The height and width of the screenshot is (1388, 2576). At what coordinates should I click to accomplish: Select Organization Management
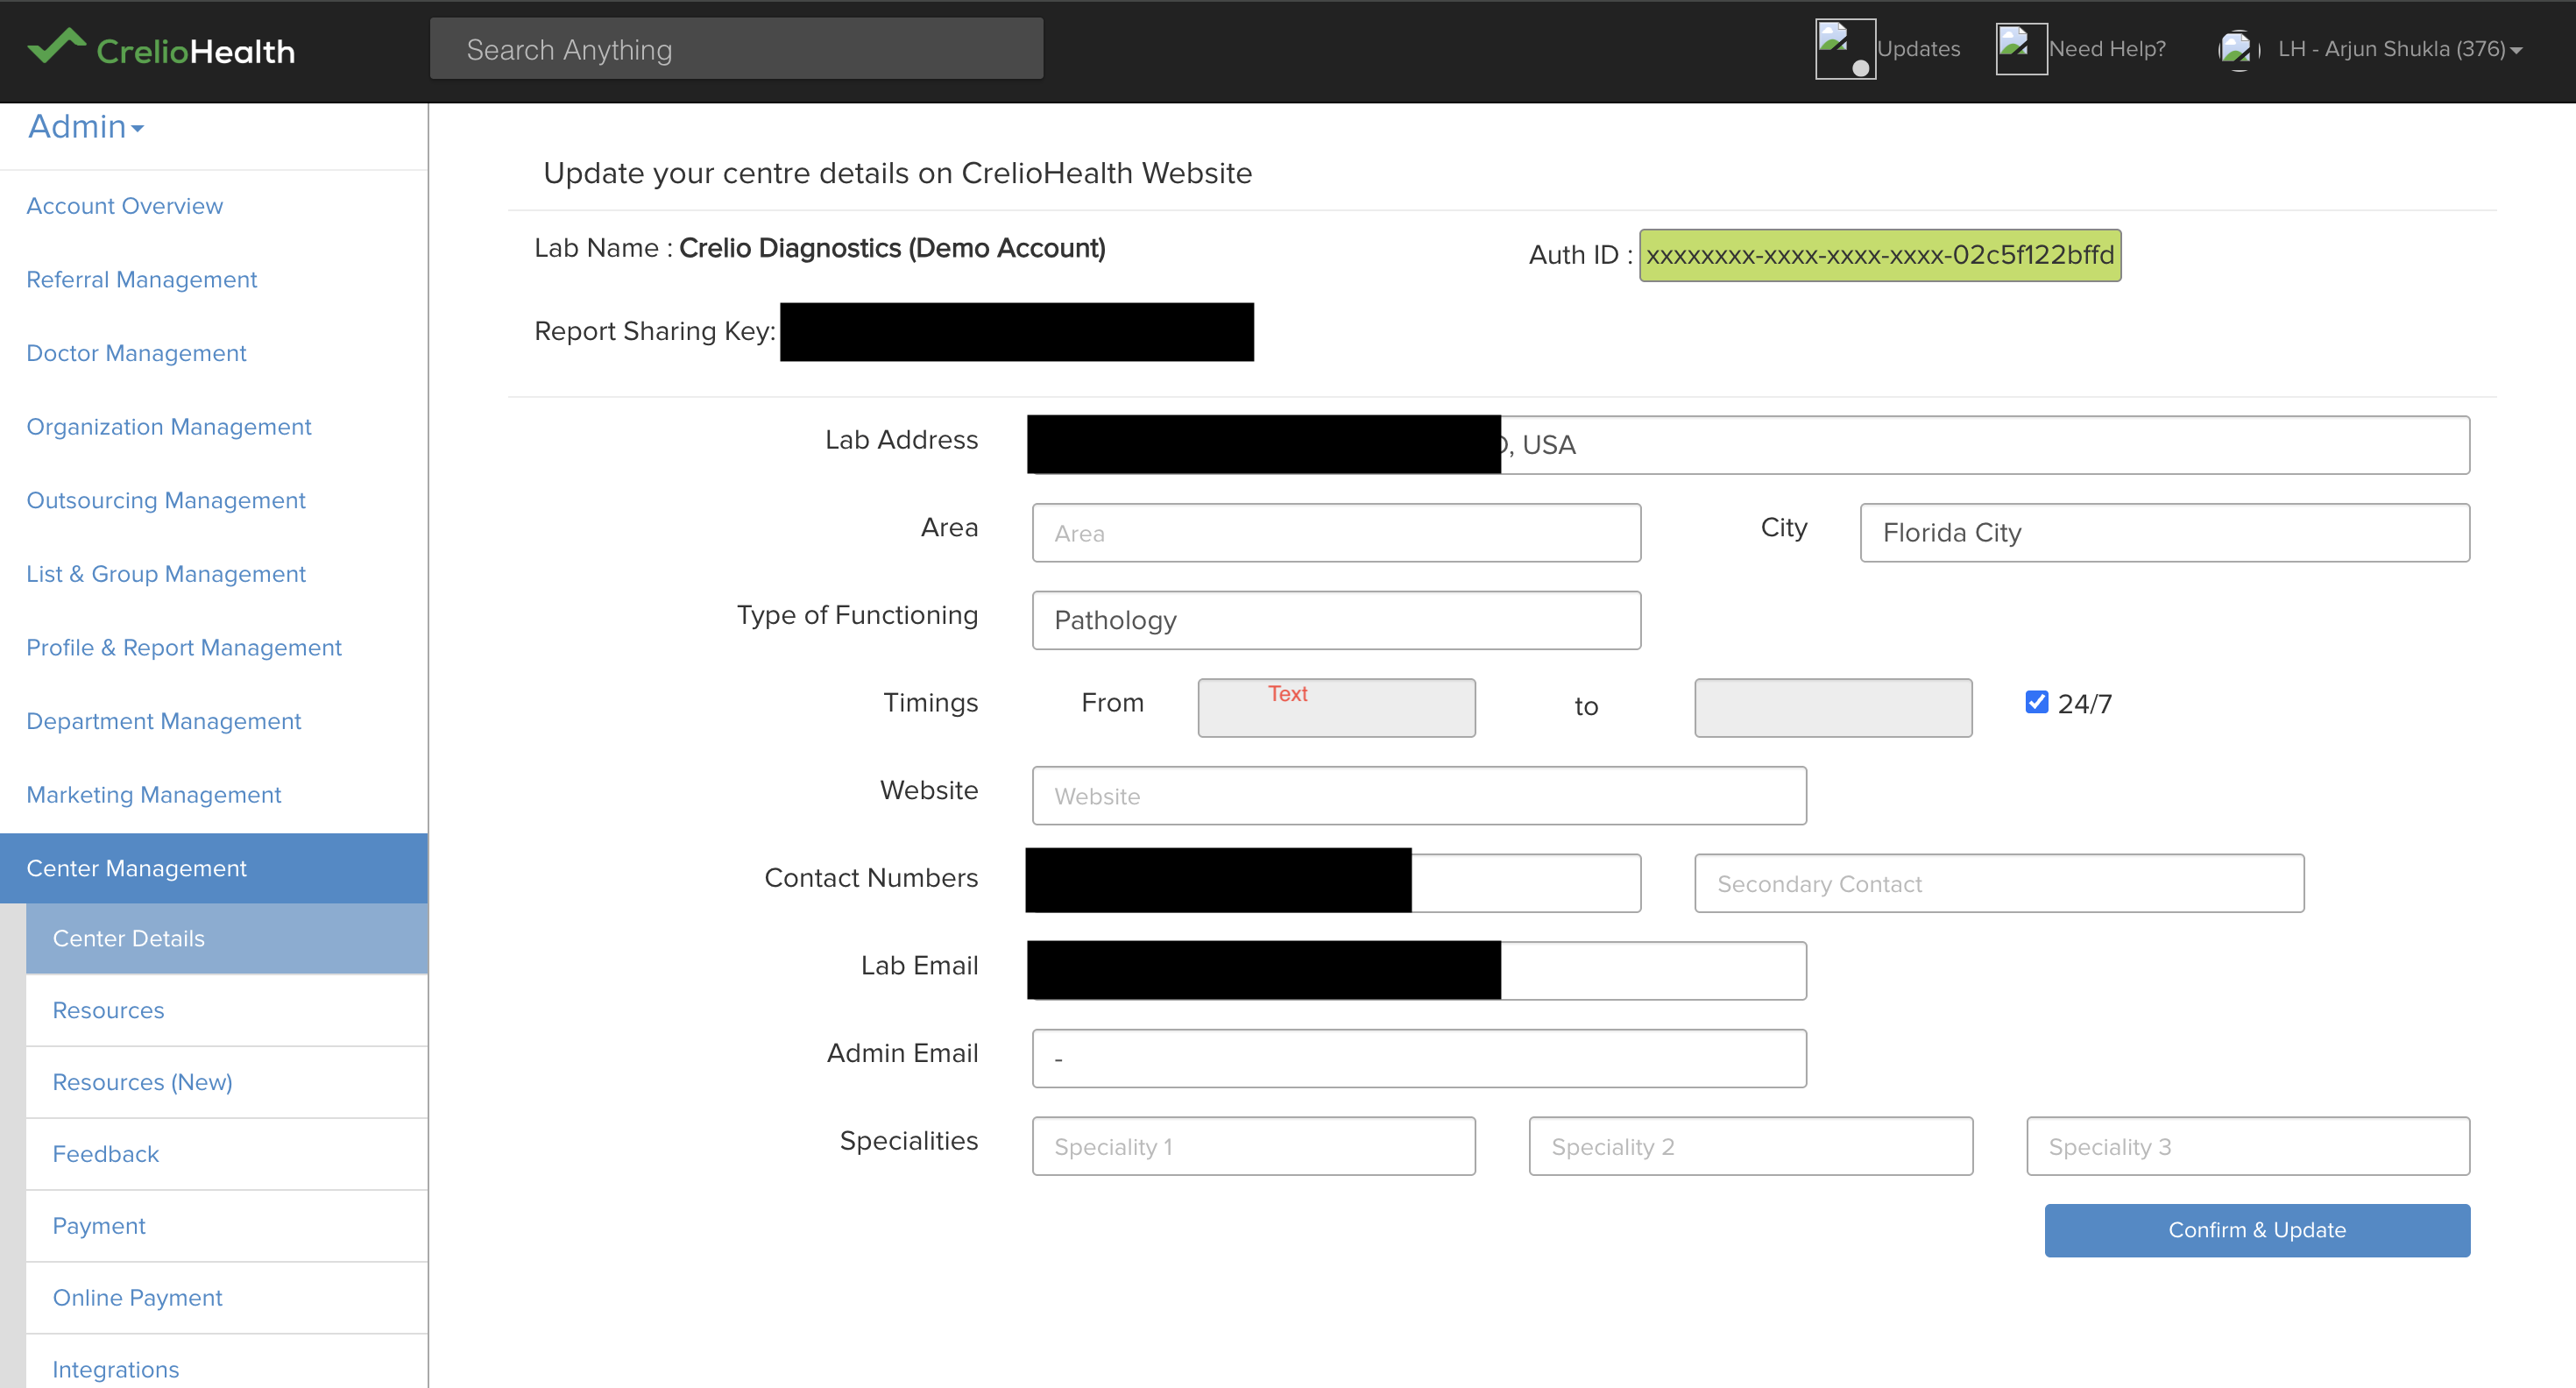169,427
